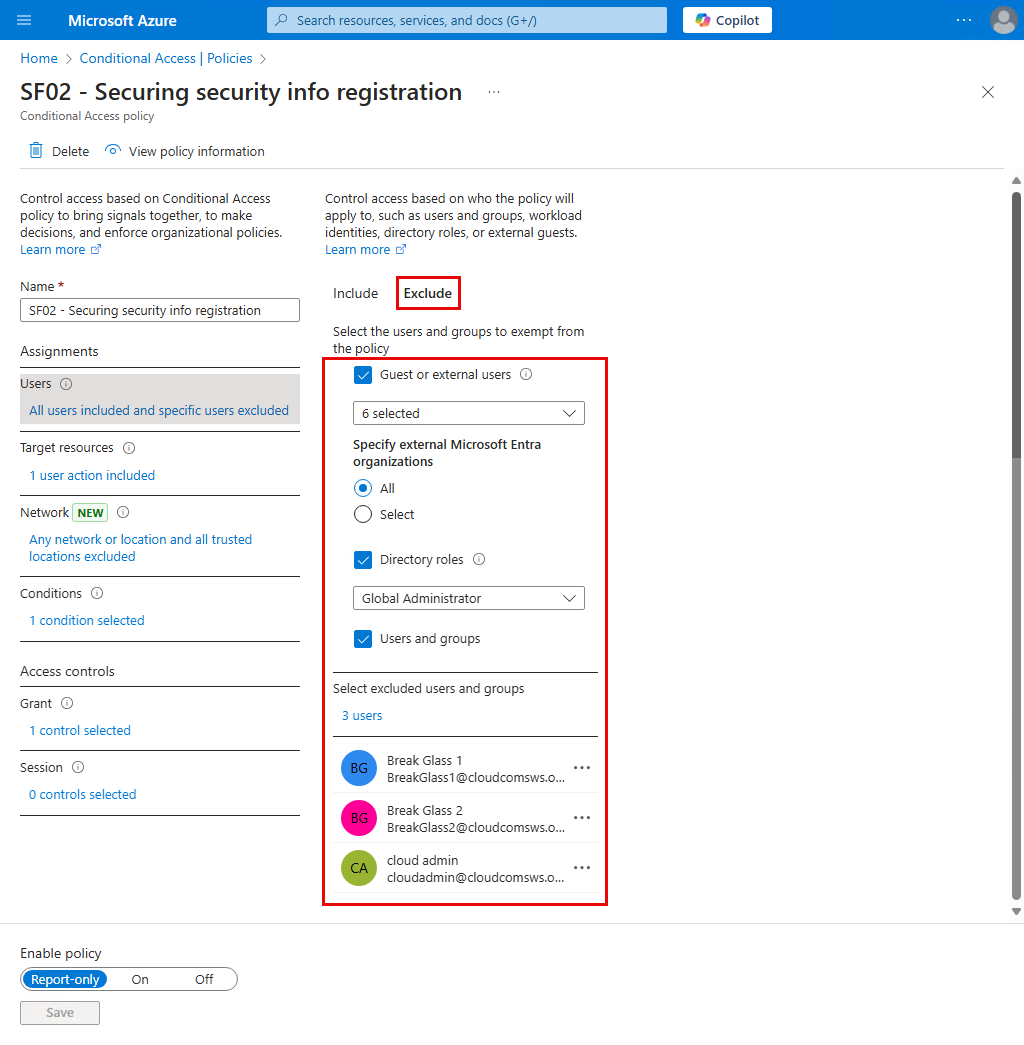The width and height of the screenshot is (1024, 1045).
Task: Click info icon next to Directory roles
Action: (x=479, y=560)
